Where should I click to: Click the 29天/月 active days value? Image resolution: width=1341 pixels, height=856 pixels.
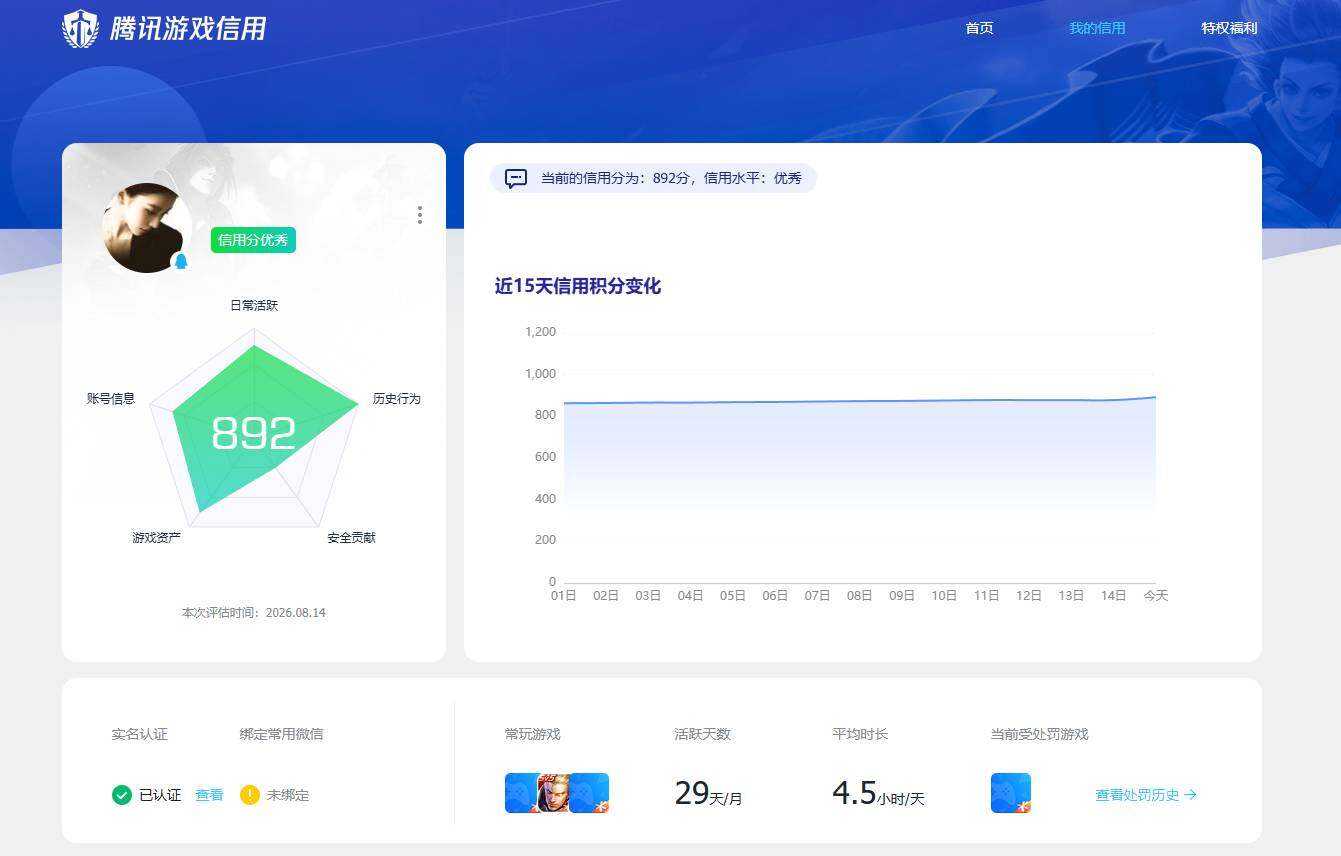click(709, 793)
